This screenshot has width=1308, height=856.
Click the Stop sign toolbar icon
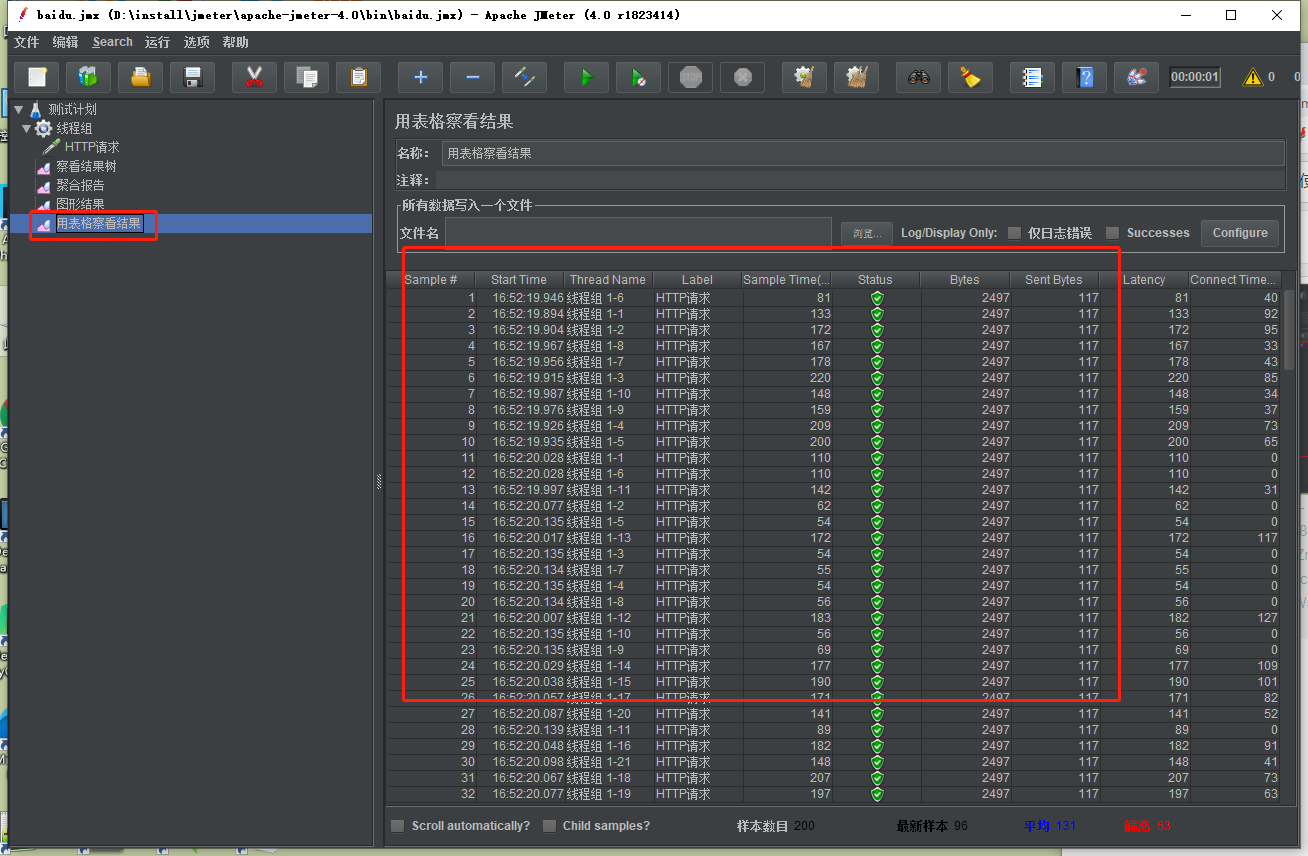(690, 77)
